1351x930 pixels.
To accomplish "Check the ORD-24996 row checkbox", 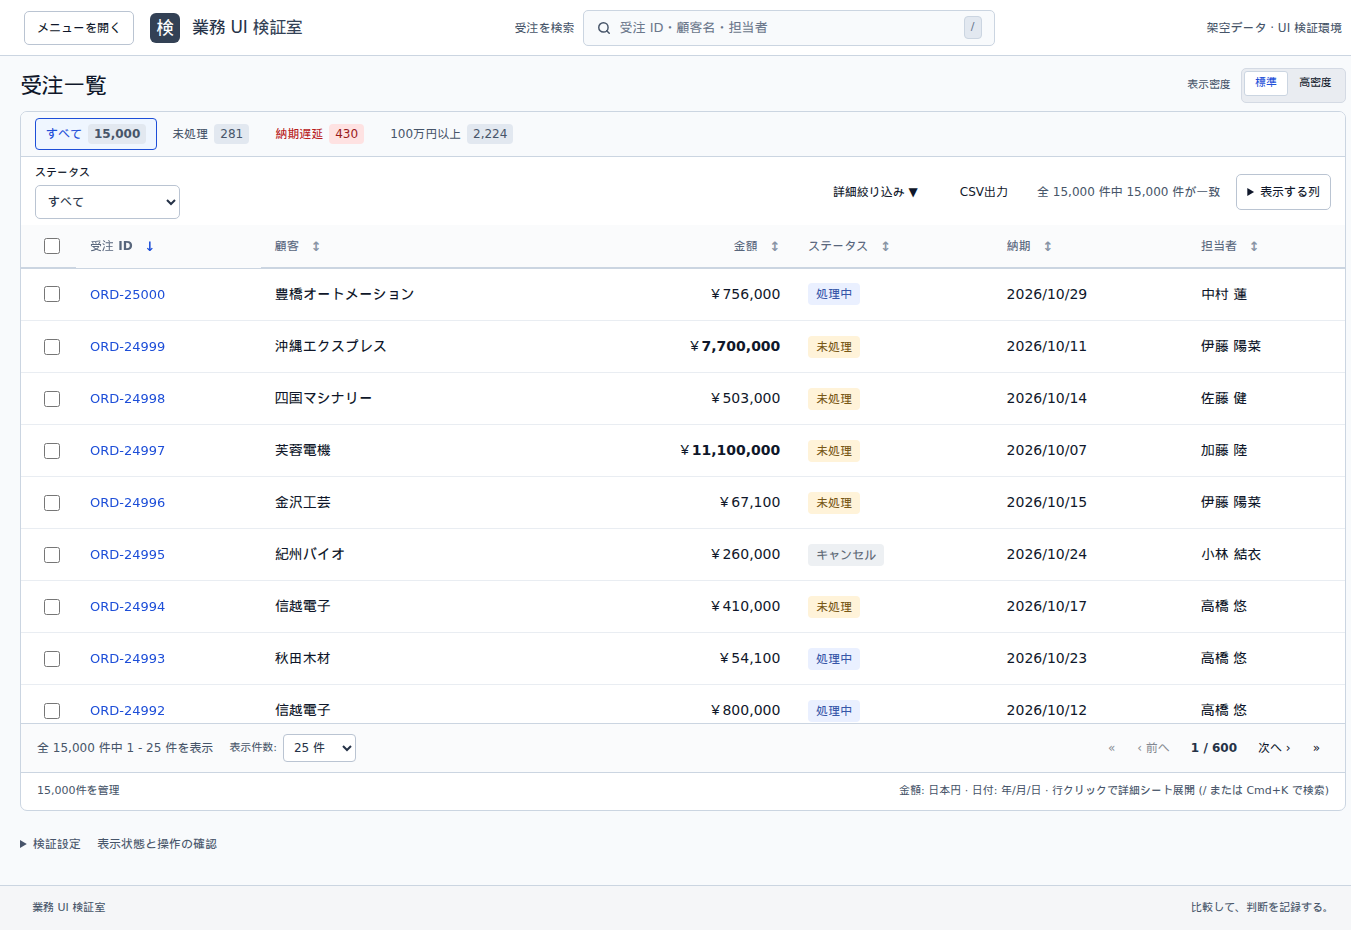I will pyautogui.click(x=52, y=503).
